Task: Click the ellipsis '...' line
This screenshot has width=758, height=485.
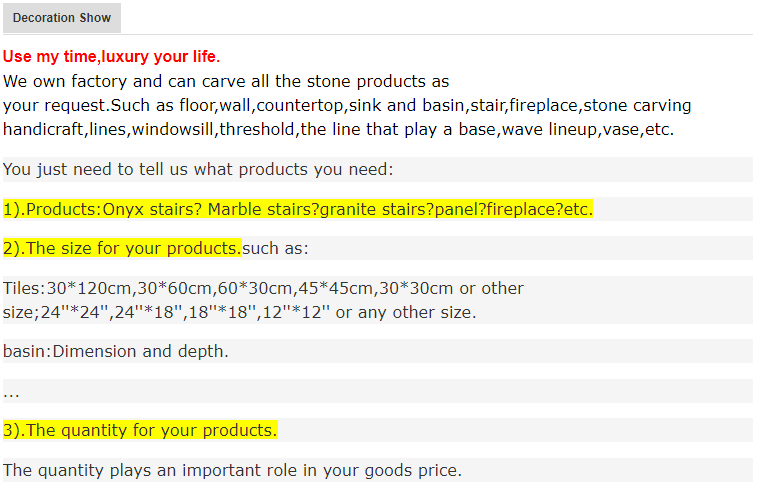Action: [x=11, y=391]
